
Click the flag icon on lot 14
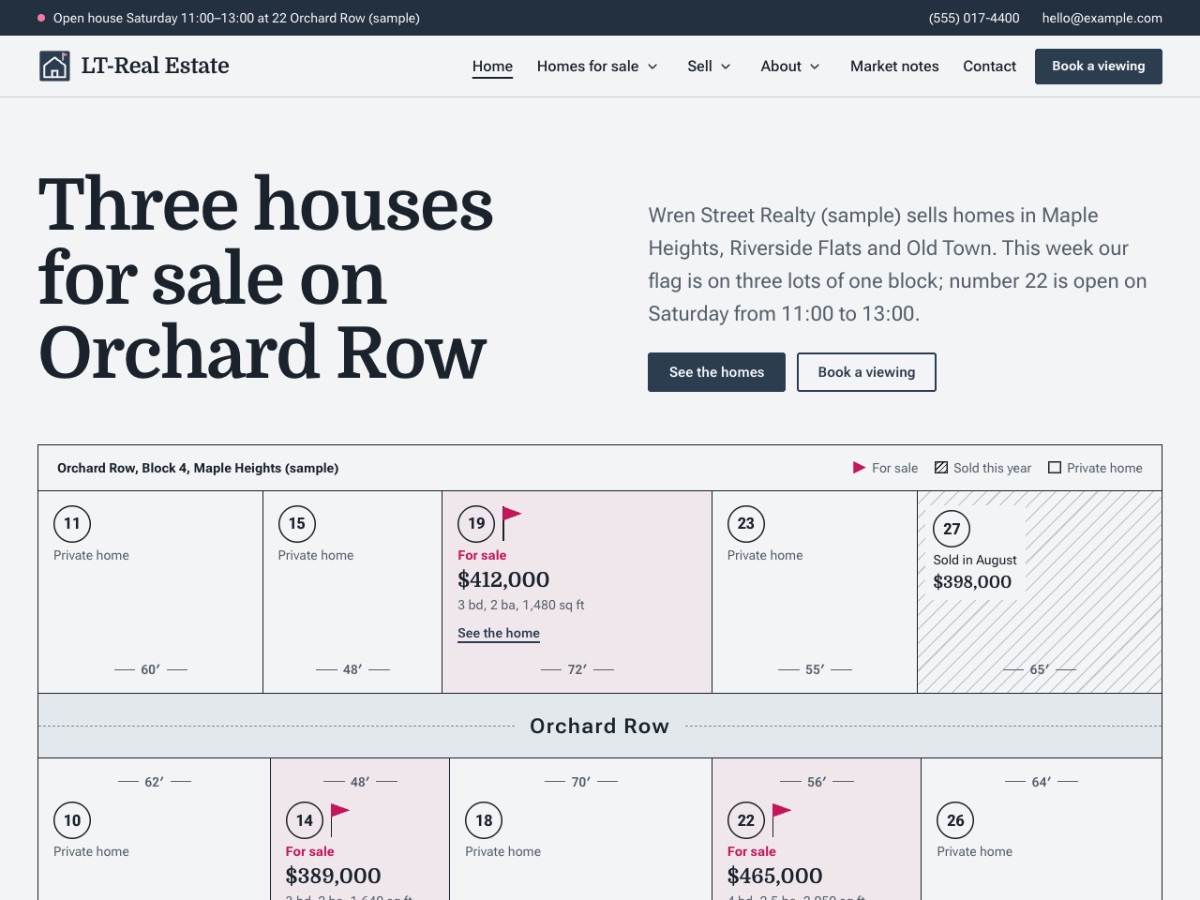coord(339,820)
